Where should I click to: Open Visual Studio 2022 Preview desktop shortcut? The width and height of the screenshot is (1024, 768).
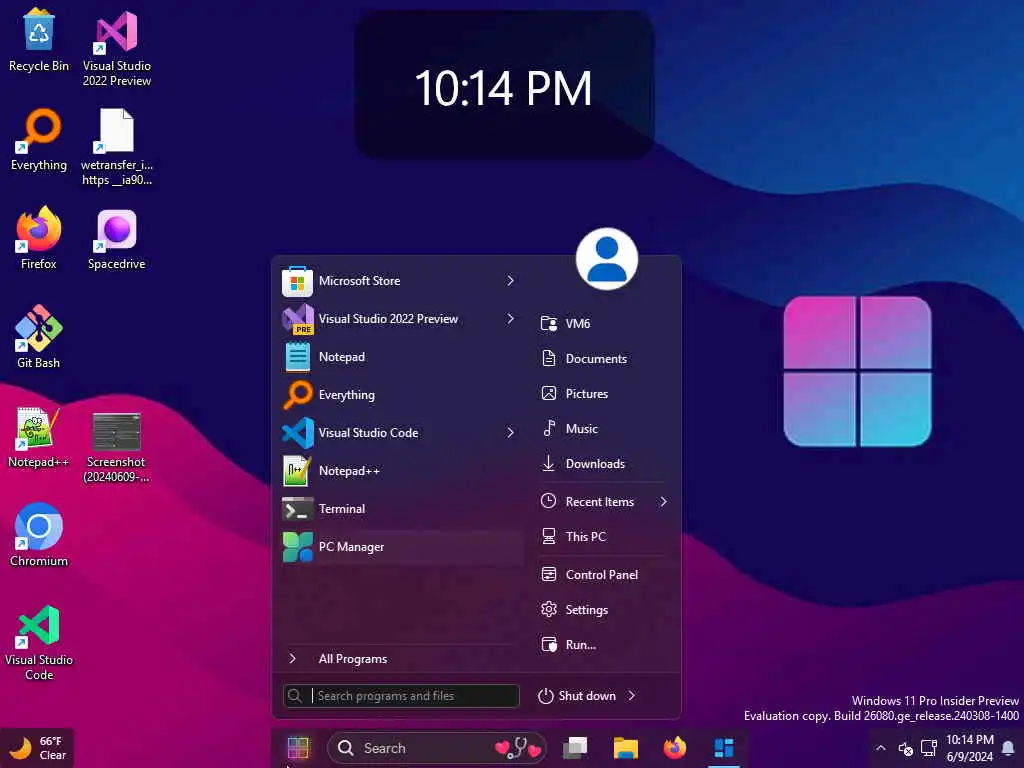coord(117,47)
